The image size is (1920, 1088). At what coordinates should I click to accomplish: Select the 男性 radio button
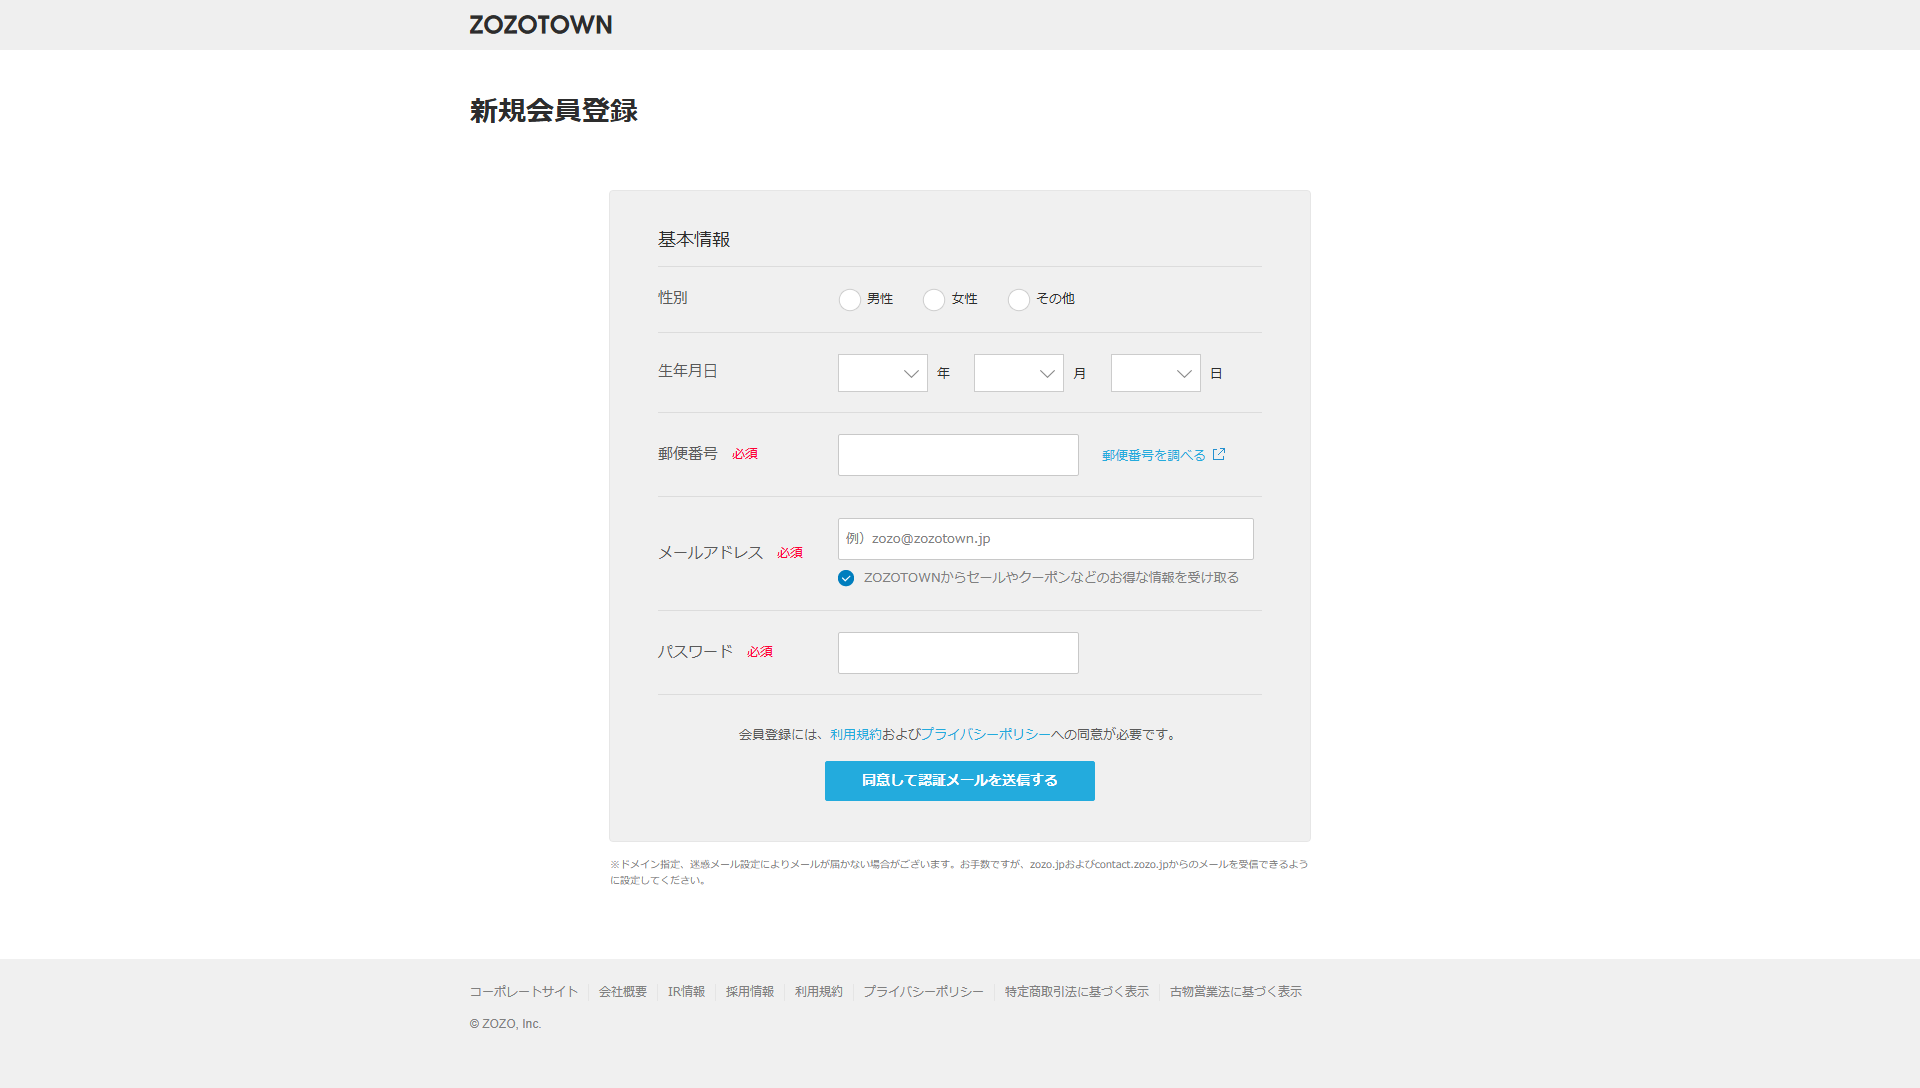click(850, 300)
